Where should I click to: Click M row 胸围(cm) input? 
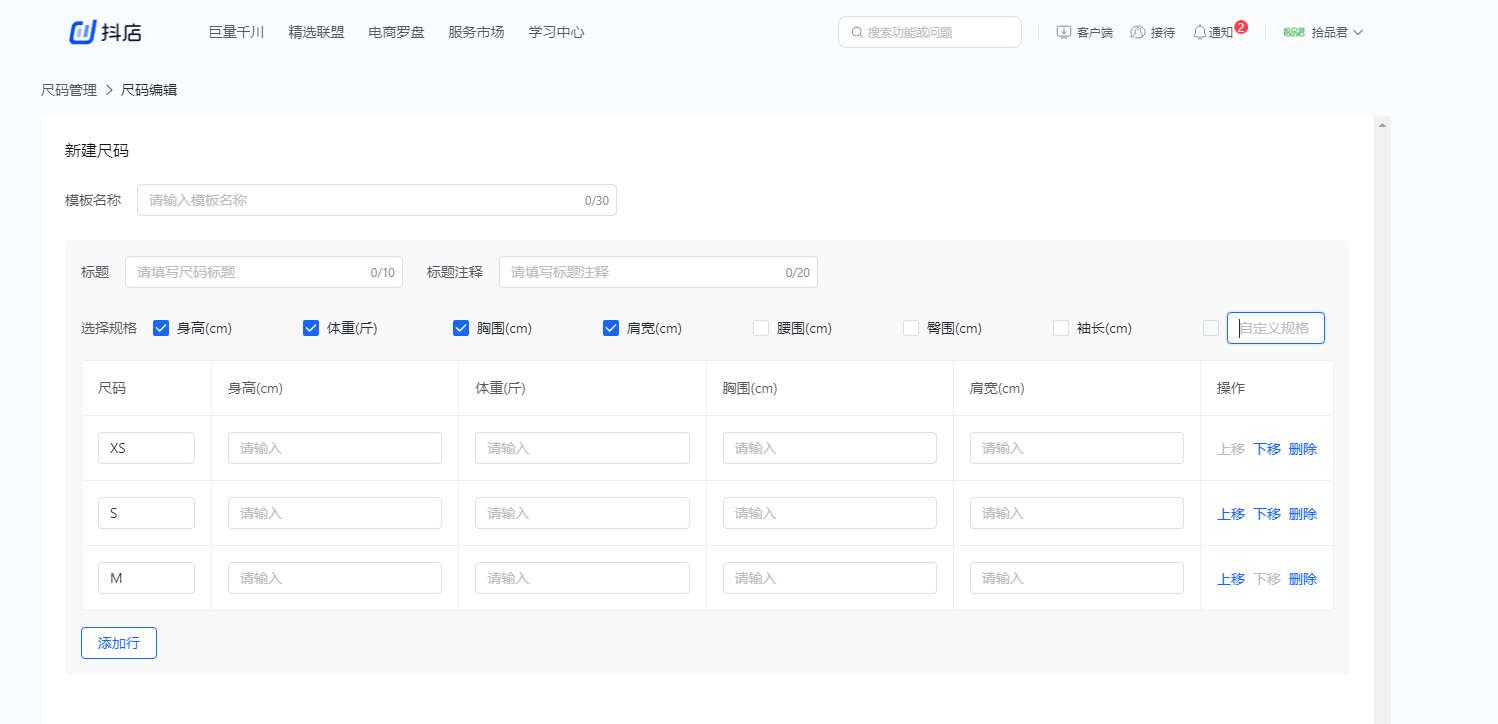(x=830, y=578)
